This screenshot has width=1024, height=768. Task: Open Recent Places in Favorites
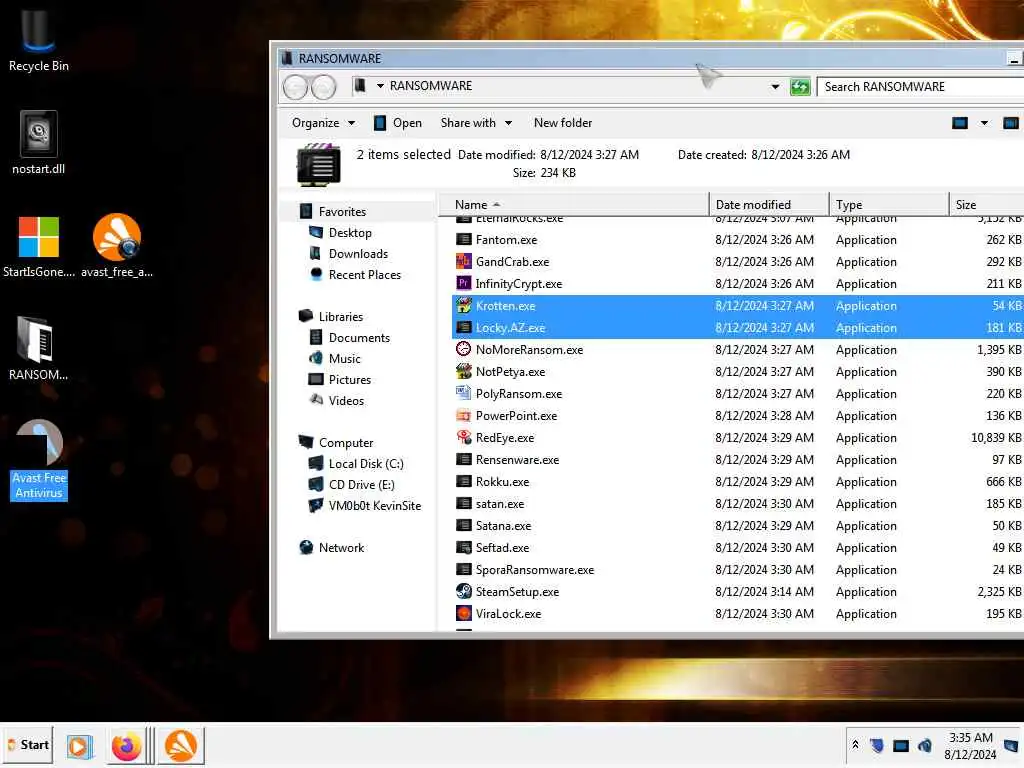[355, 275]
